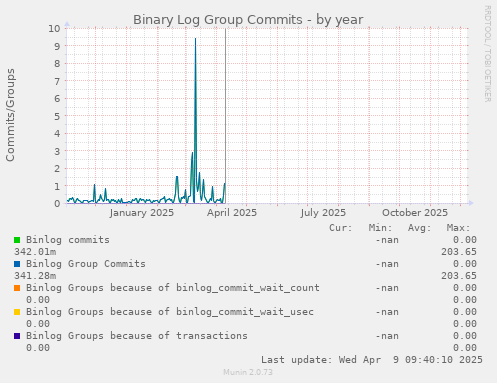Click the 'July 2025' axis label
This screenshot has width=497, height=383.
click(323, 213)
